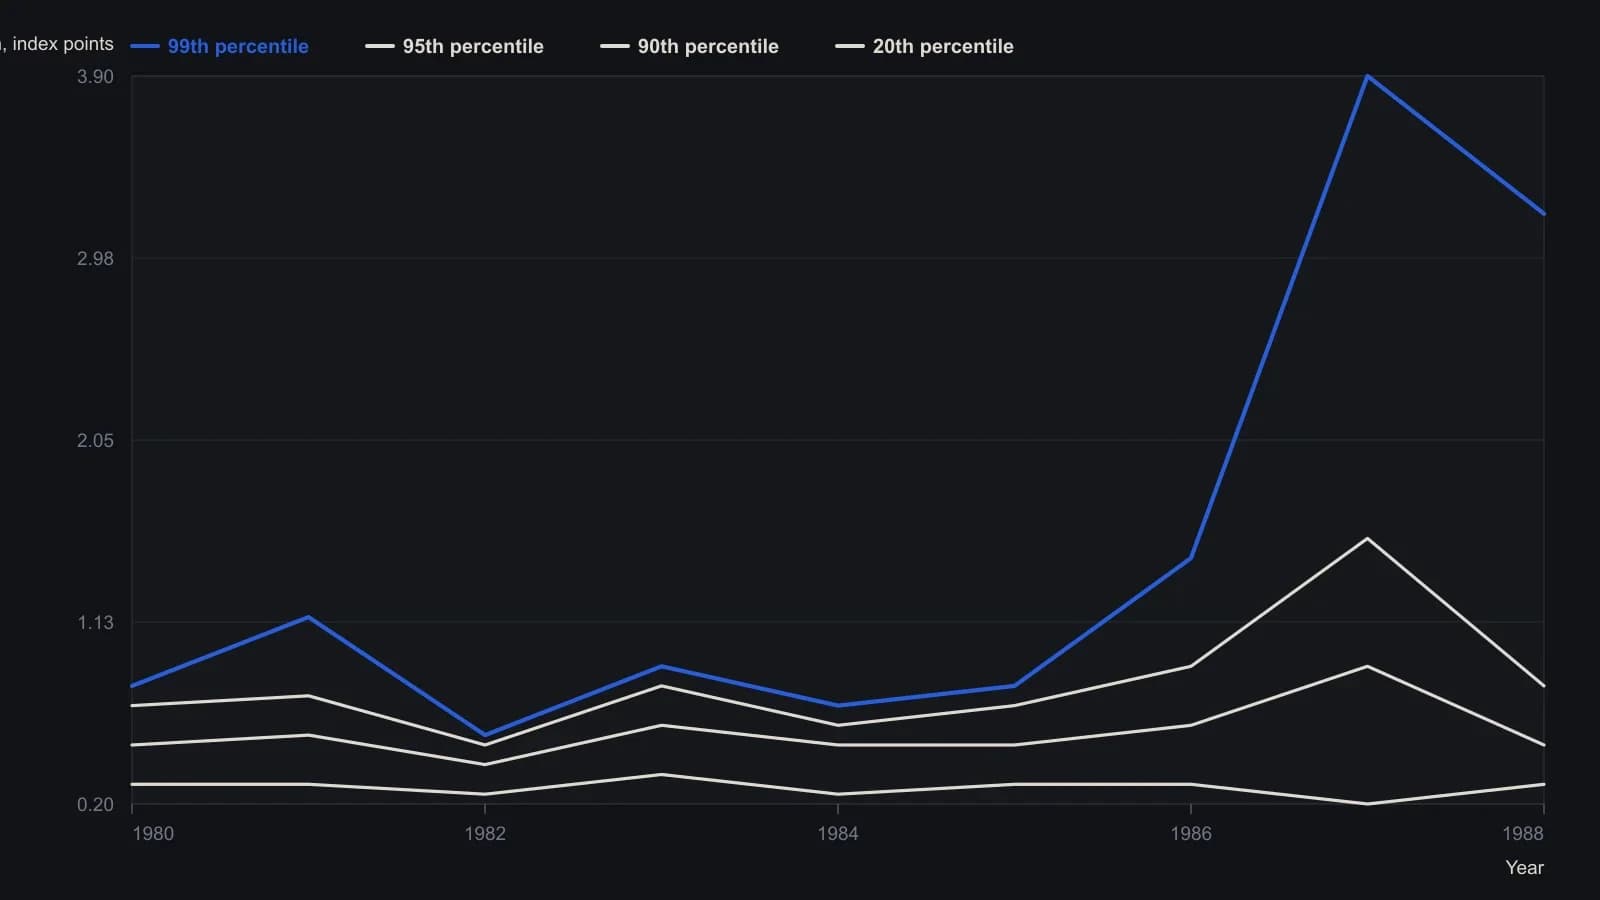Click the 1988 x-axis label
The height and width of the screenshot is (900, 1600).
tap(1523, 834)
